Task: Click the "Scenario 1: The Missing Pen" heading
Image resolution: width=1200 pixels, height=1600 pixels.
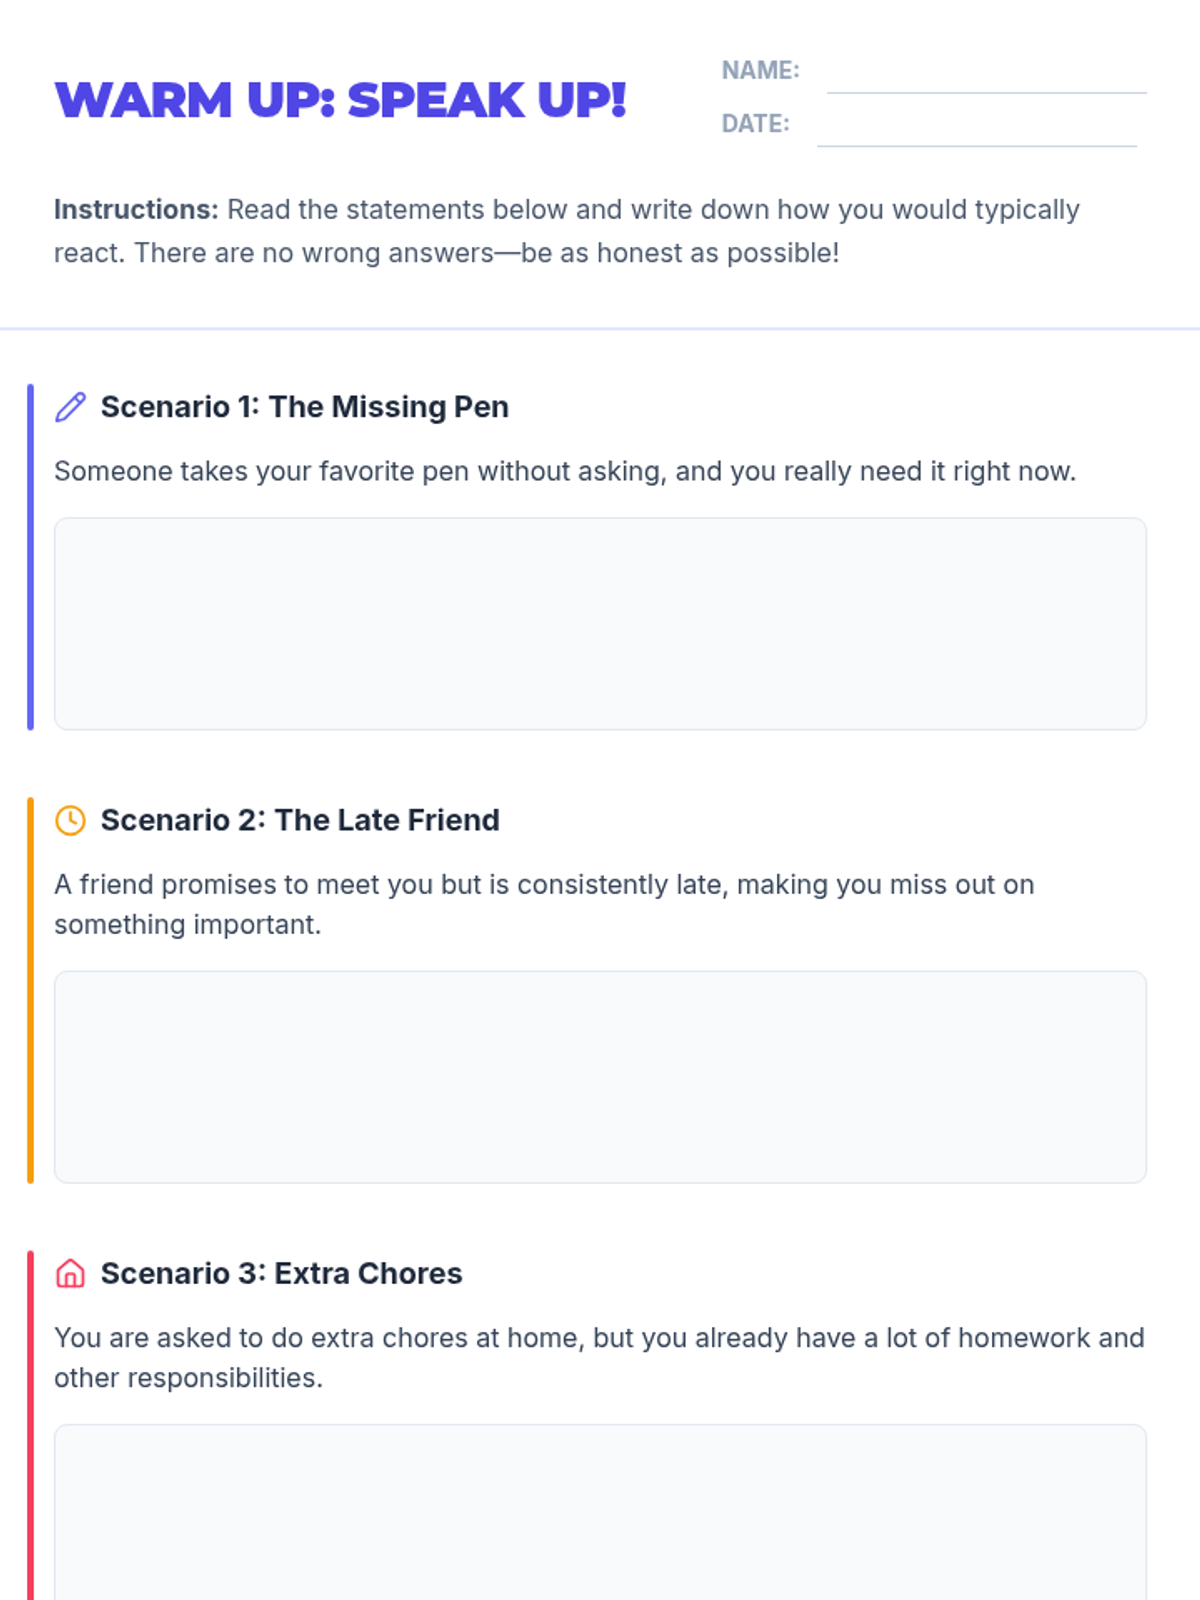Action: tap(305, 407)
